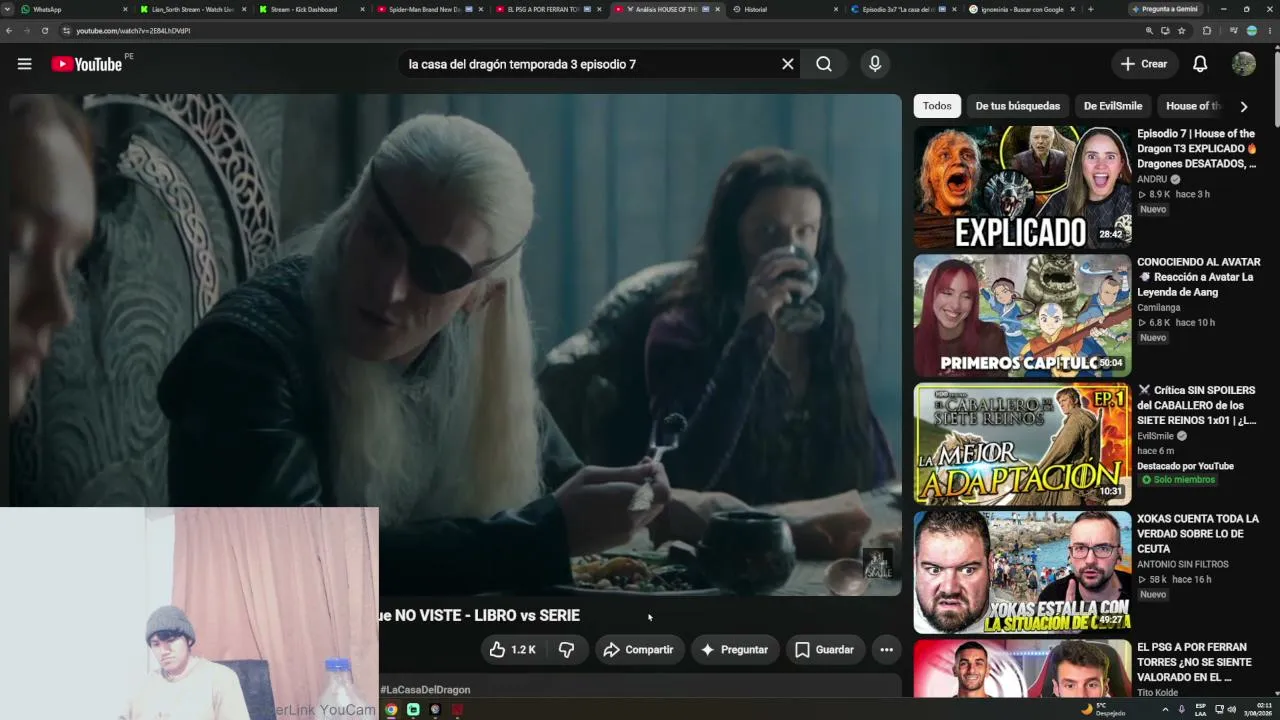Click the Camilanga channel name
The height and width of the screenshot is (720, 1280).
click(1159, 308)
